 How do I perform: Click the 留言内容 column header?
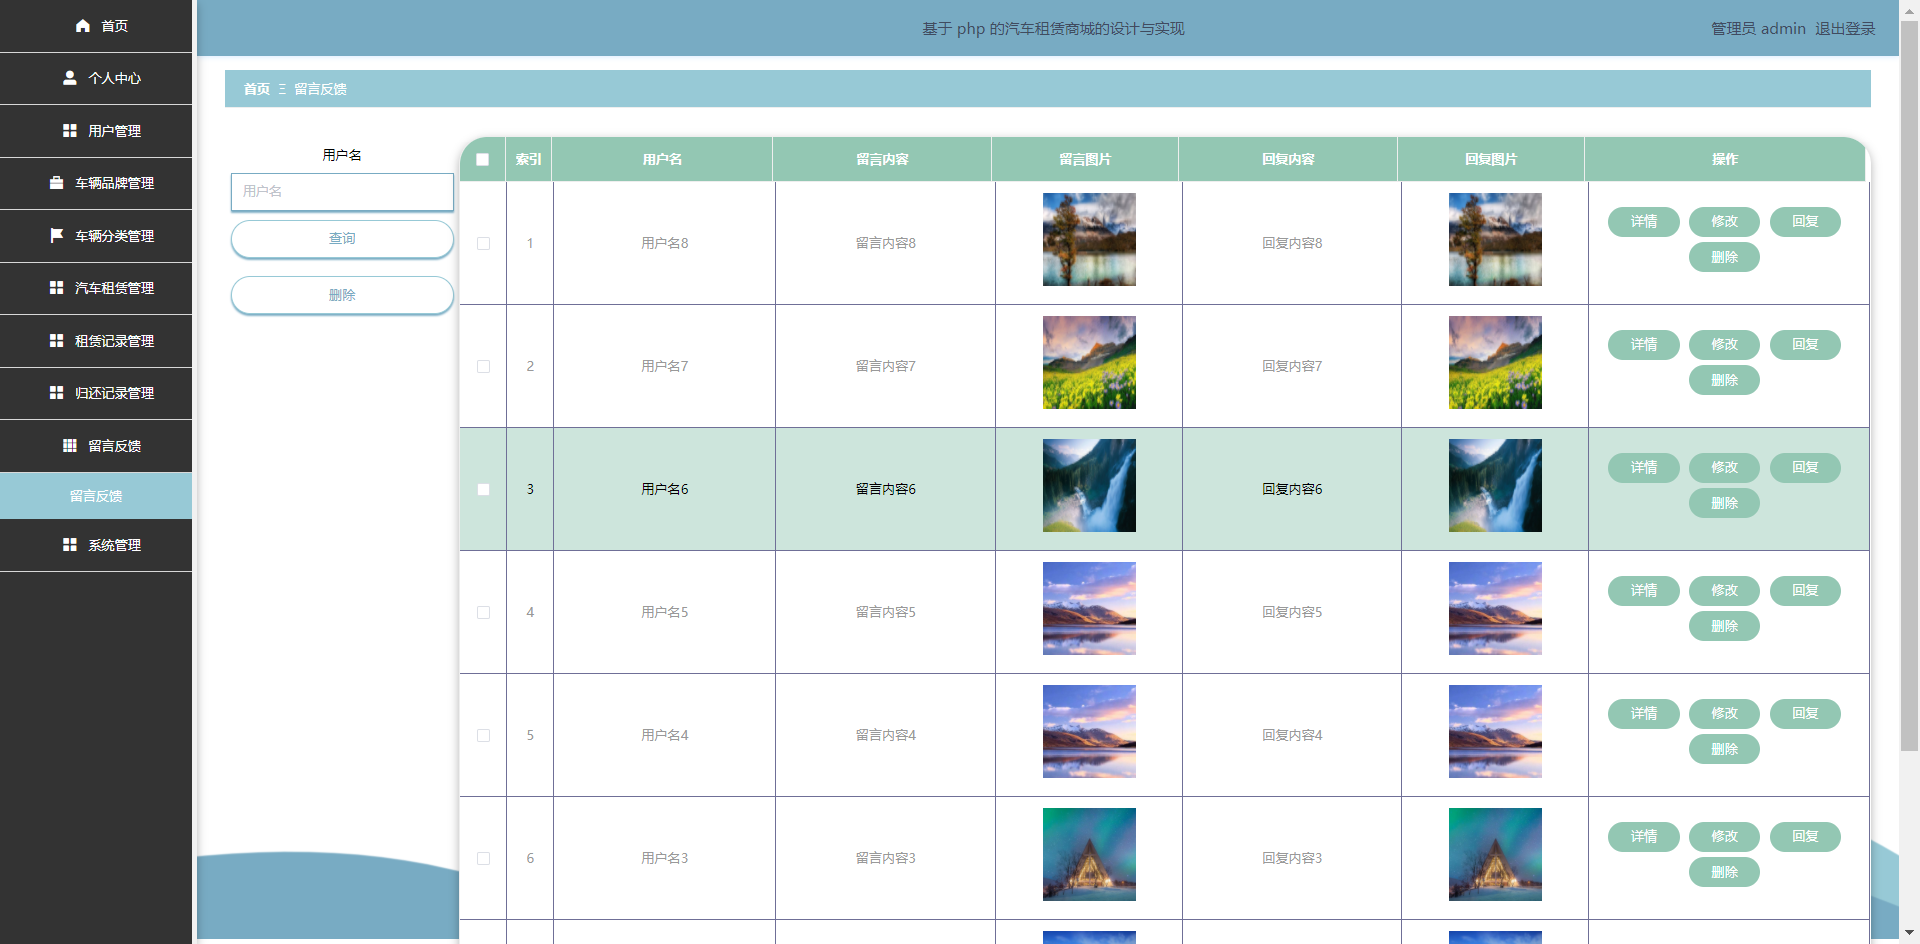click(x=882, y=160)
